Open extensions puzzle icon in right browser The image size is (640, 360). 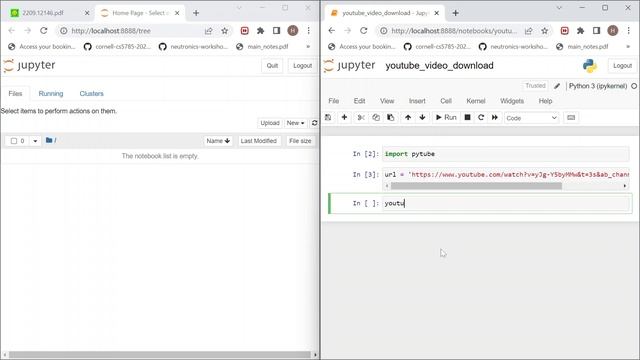[x=580, y=31]
